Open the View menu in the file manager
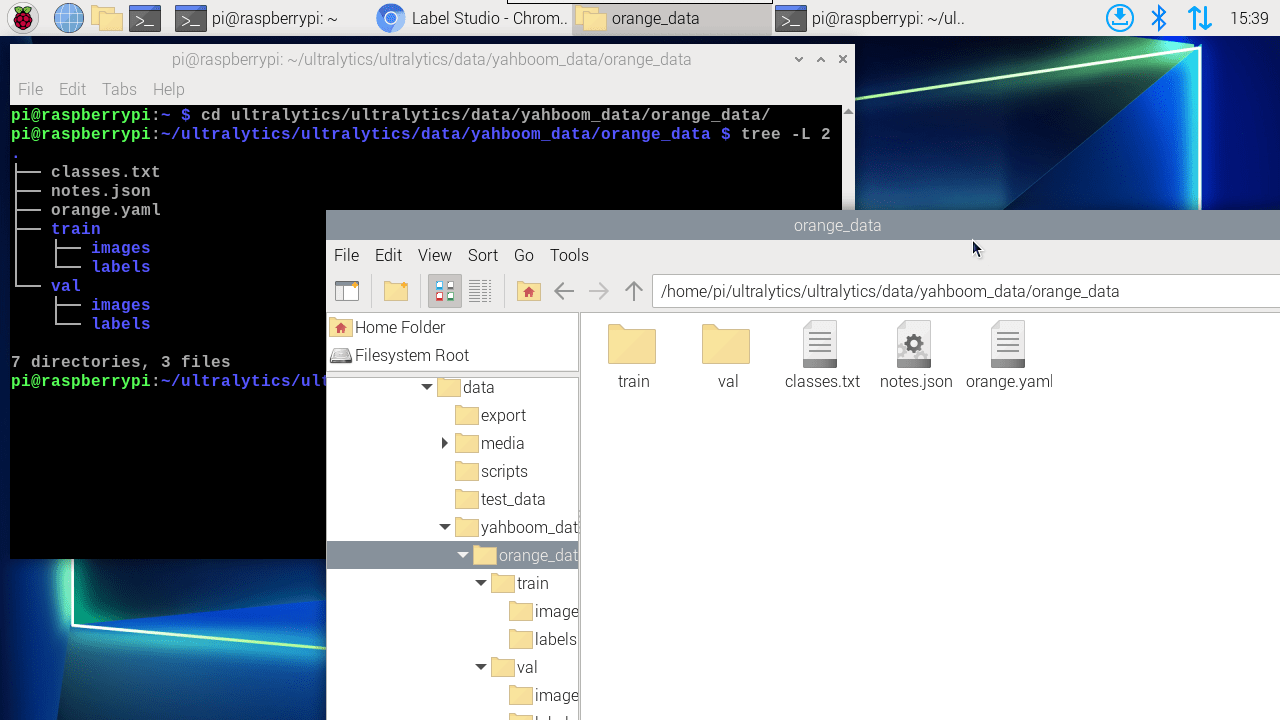Screen dimensions: 1280x720 434,255
